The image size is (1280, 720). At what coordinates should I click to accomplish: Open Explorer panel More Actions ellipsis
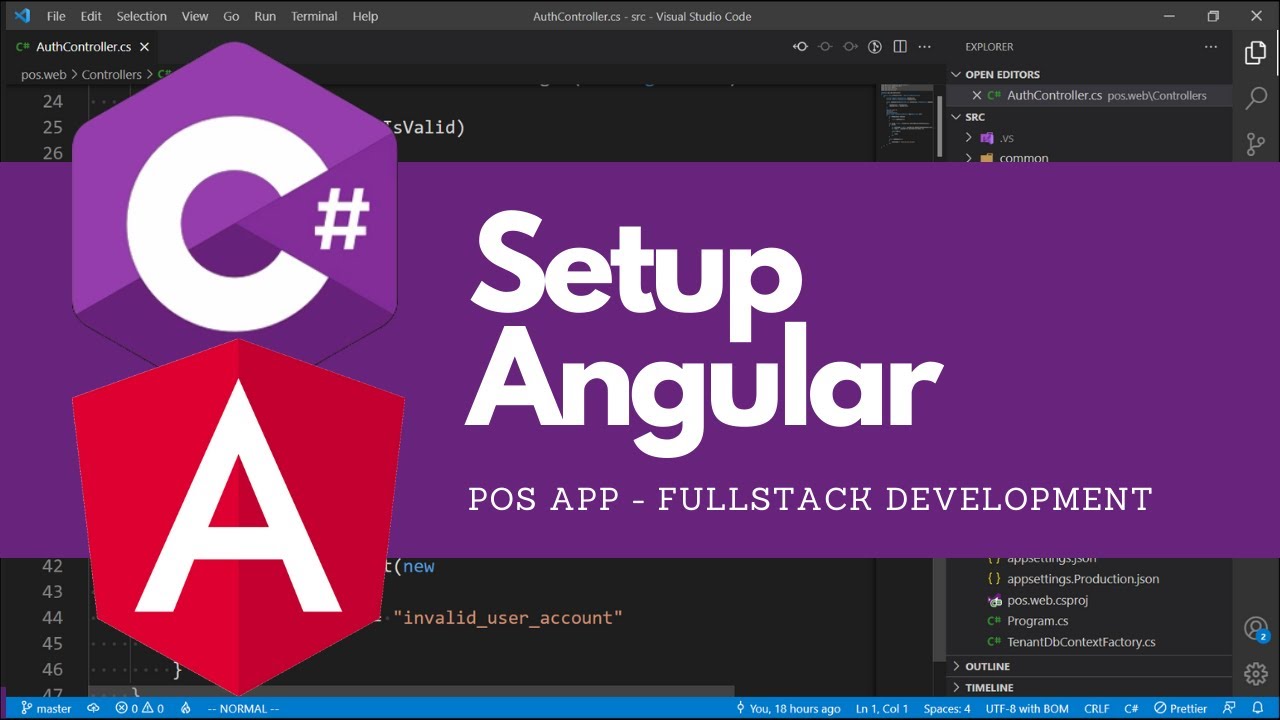(1211, 46)
